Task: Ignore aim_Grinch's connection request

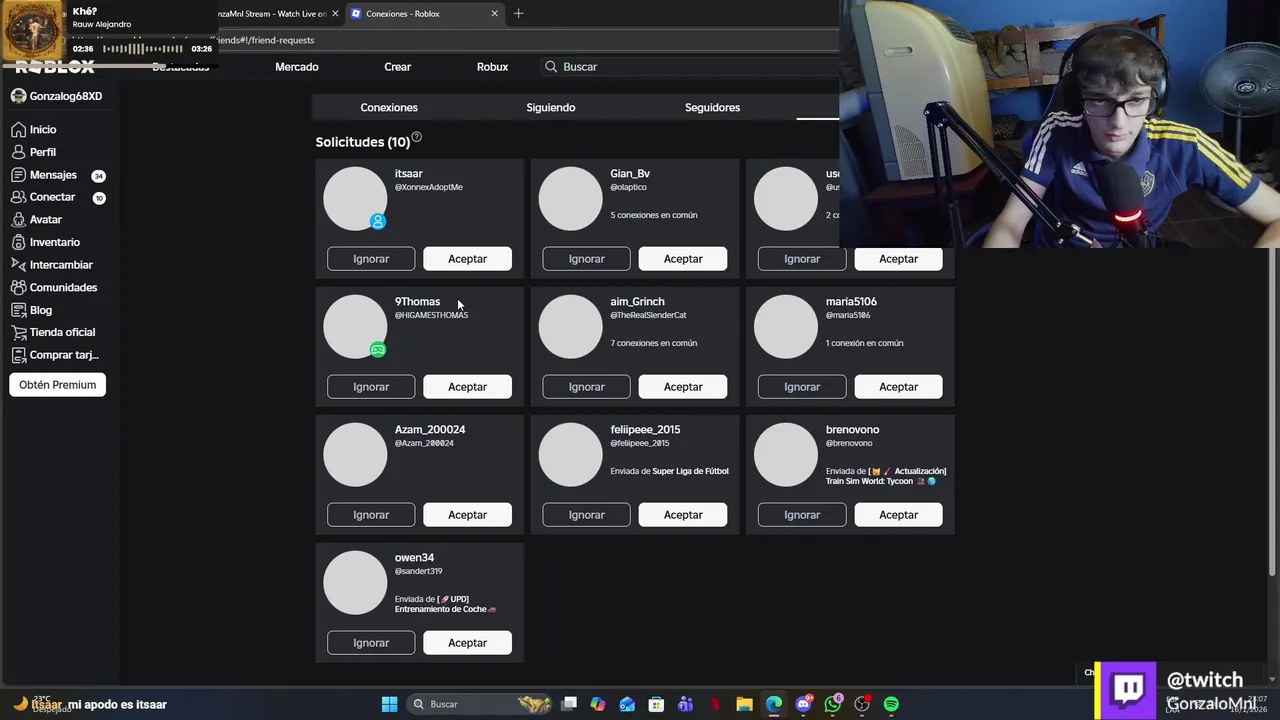Action: point(586,387)
